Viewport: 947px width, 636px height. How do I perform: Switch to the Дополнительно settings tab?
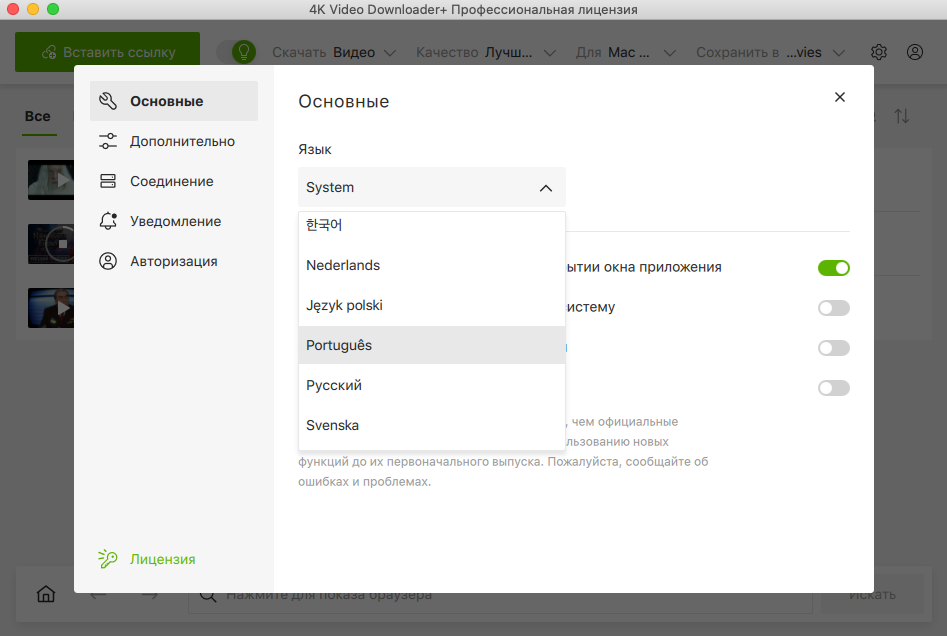[181, 141]
